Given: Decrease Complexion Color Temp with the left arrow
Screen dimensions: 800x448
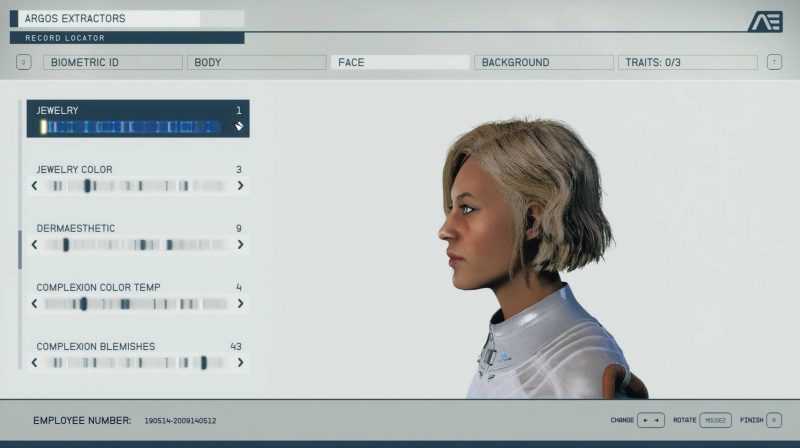Looking at the screenshot, I should [35, 304].
